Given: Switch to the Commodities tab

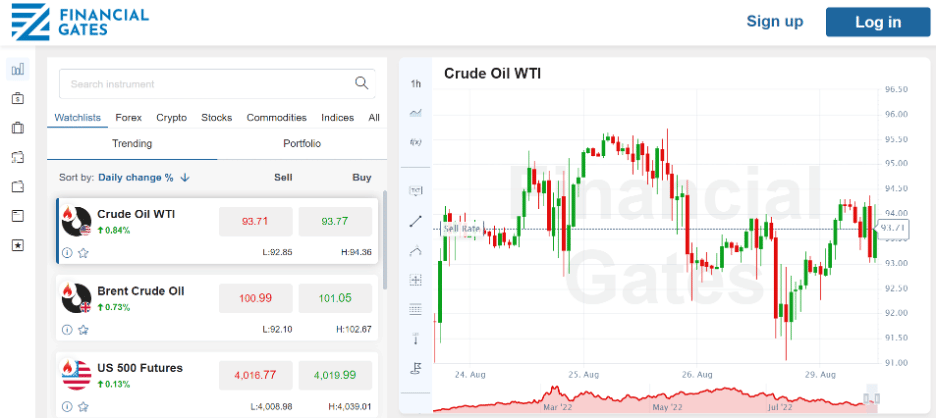Looking at the screenshot, I should click(276, 117).
